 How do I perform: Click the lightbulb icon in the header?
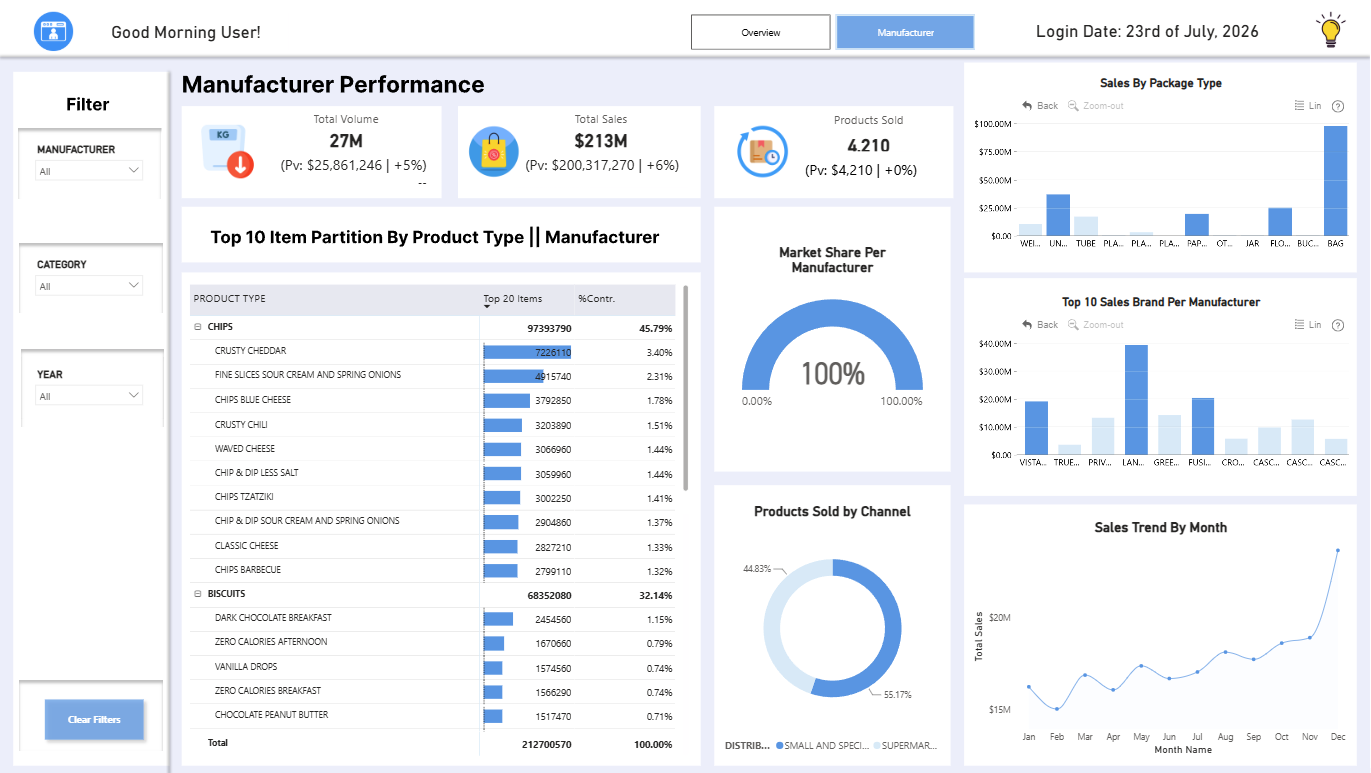1329,31
